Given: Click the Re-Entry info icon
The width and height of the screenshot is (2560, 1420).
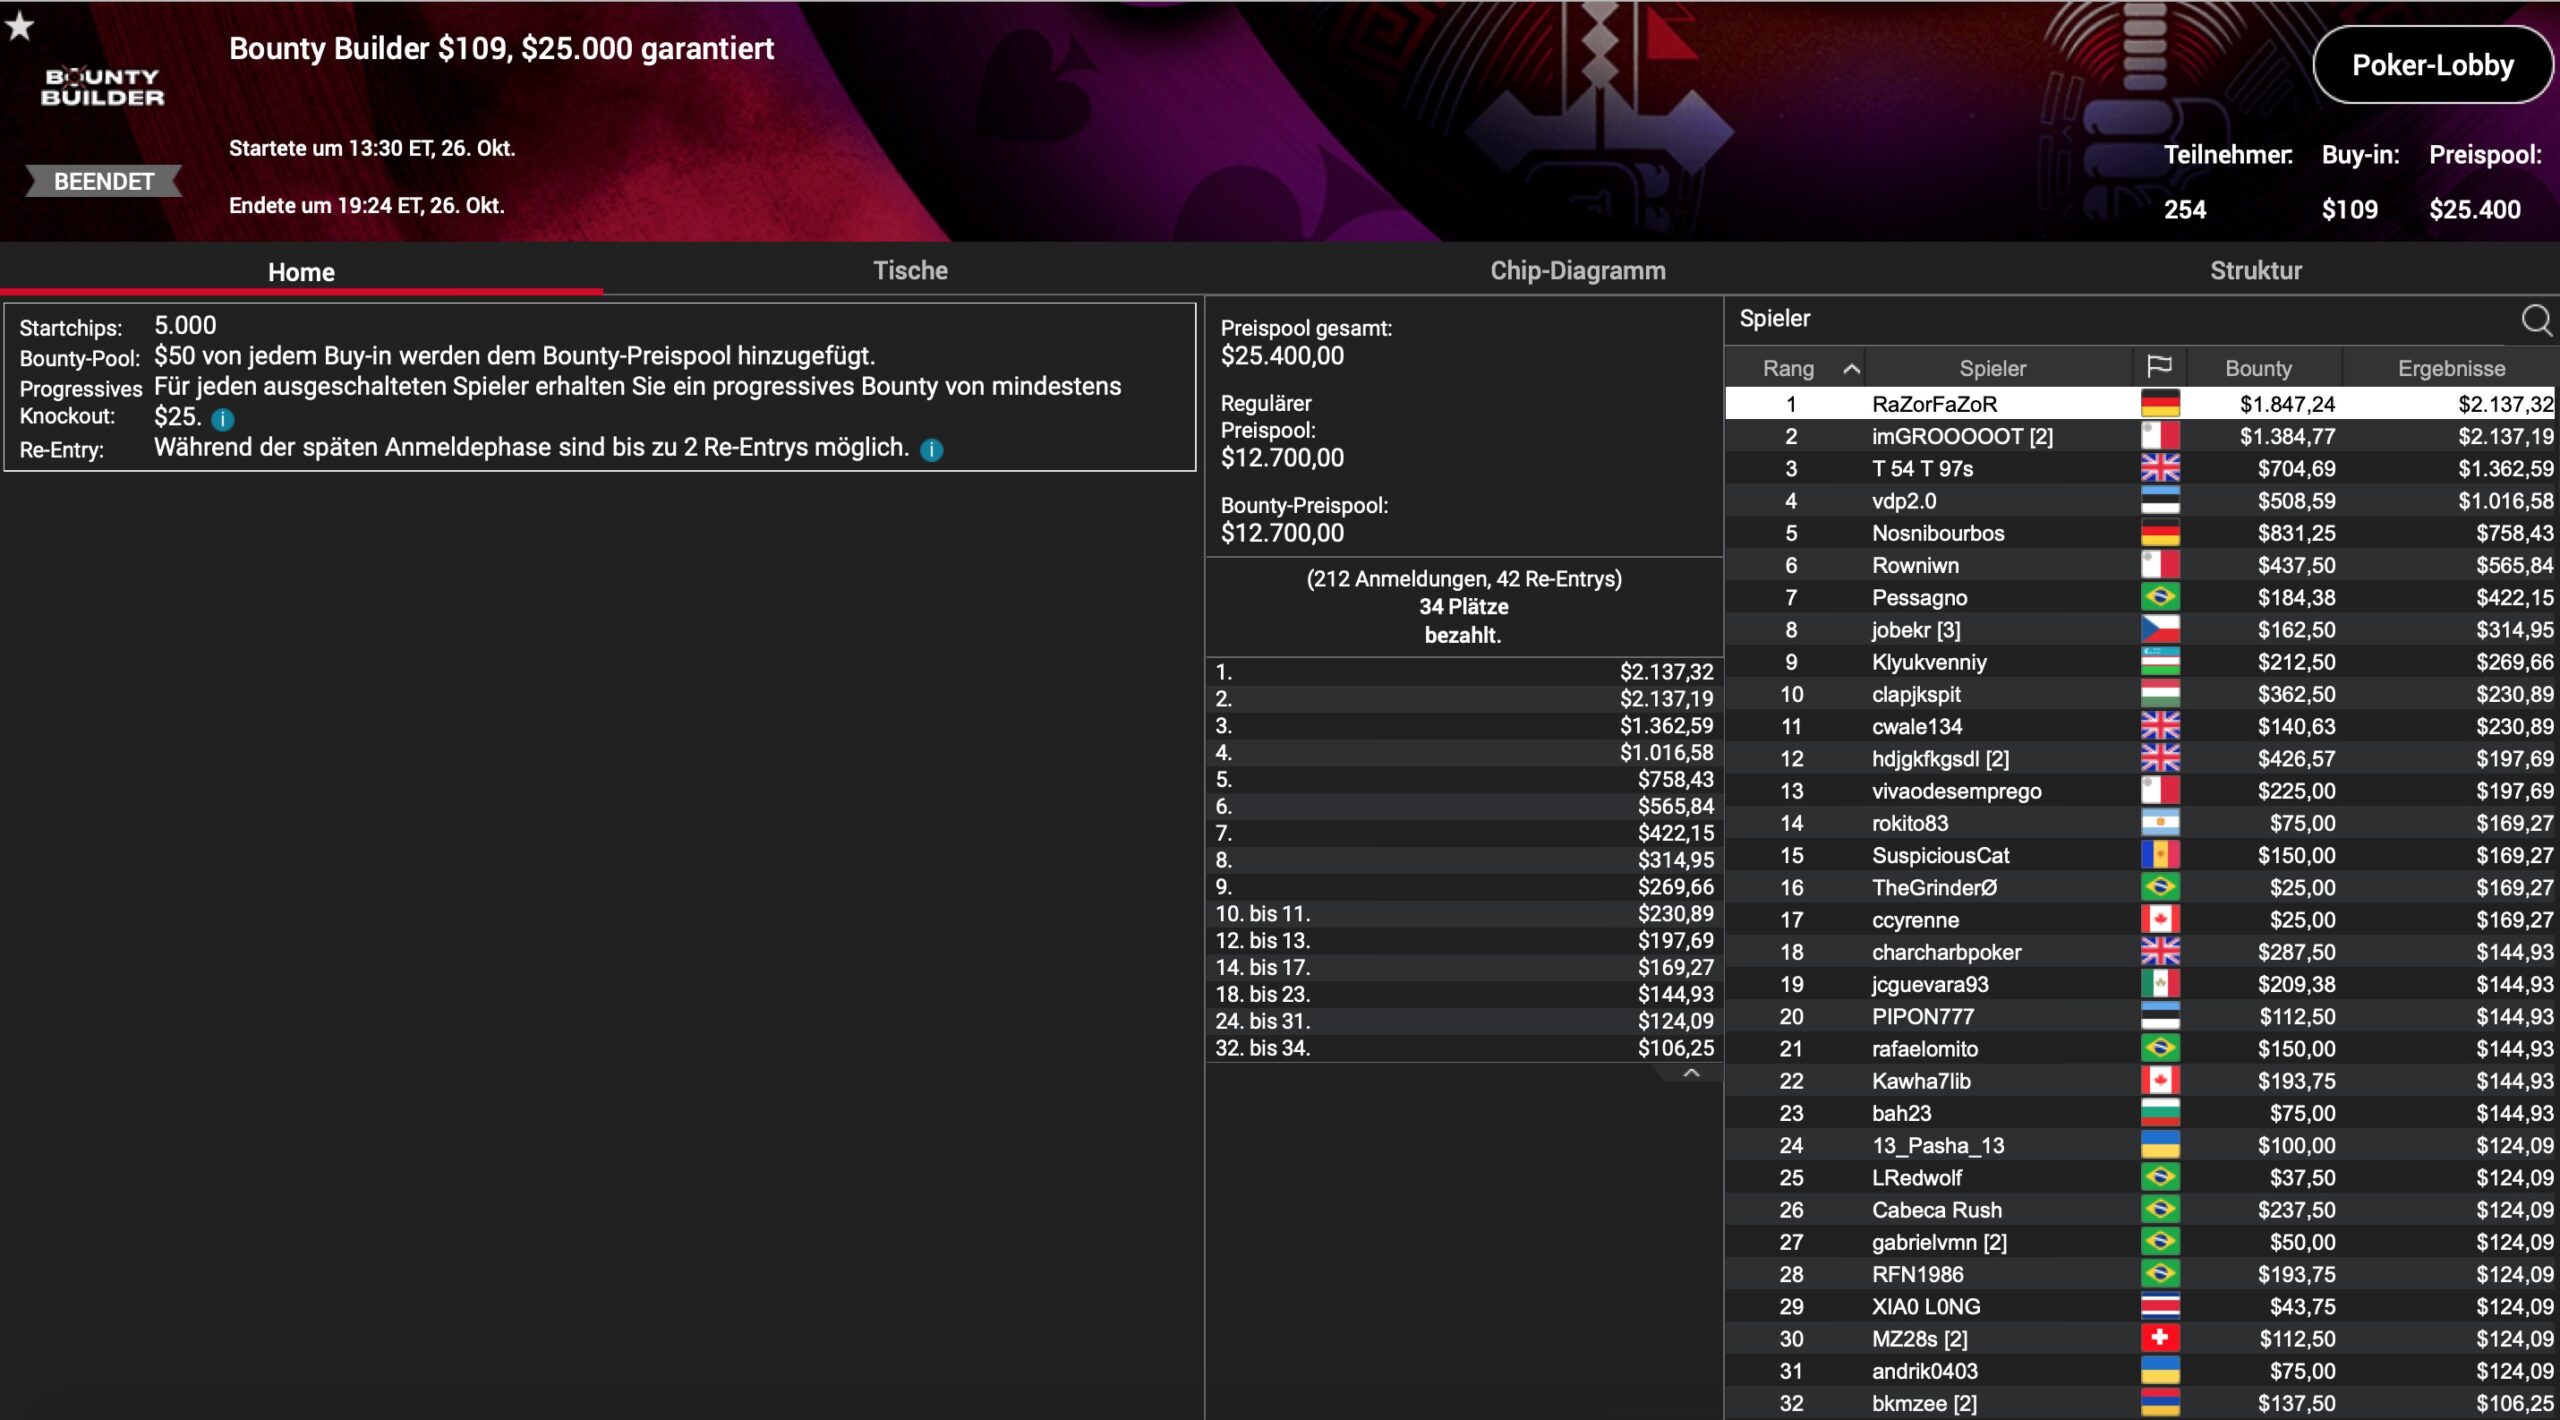Looking at the screenshot, I should click(x=931, y=450).
